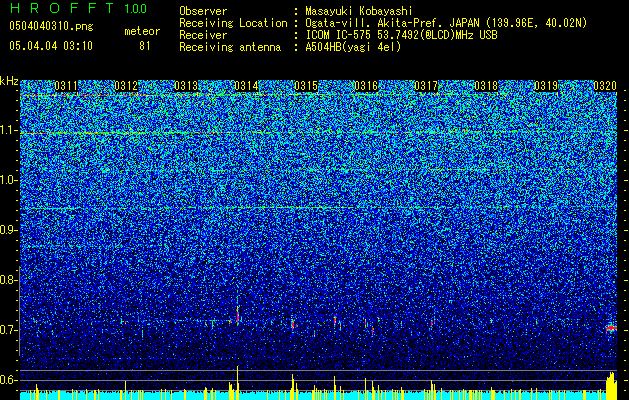629x400 pixels.
Task: Click the bright meteor echo below 0314
Action: [238, 316]
